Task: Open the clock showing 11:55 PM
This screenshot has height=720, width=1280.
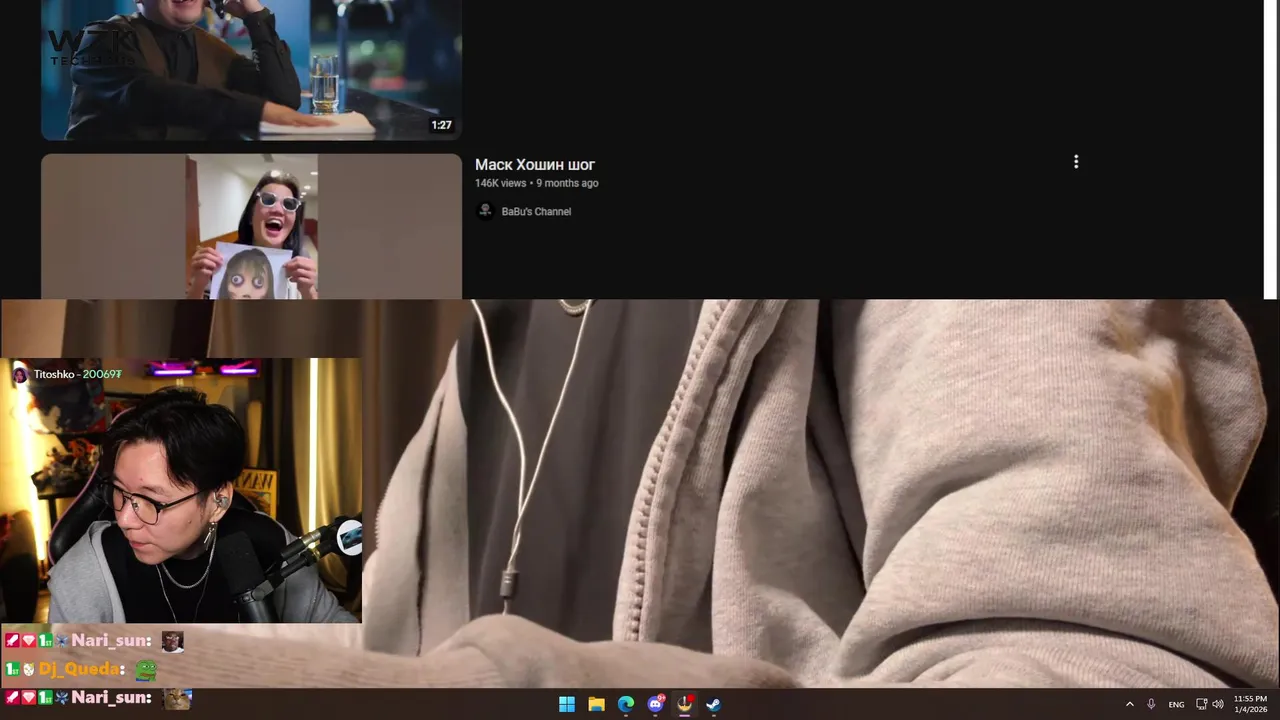Action: coord(1250,704)
